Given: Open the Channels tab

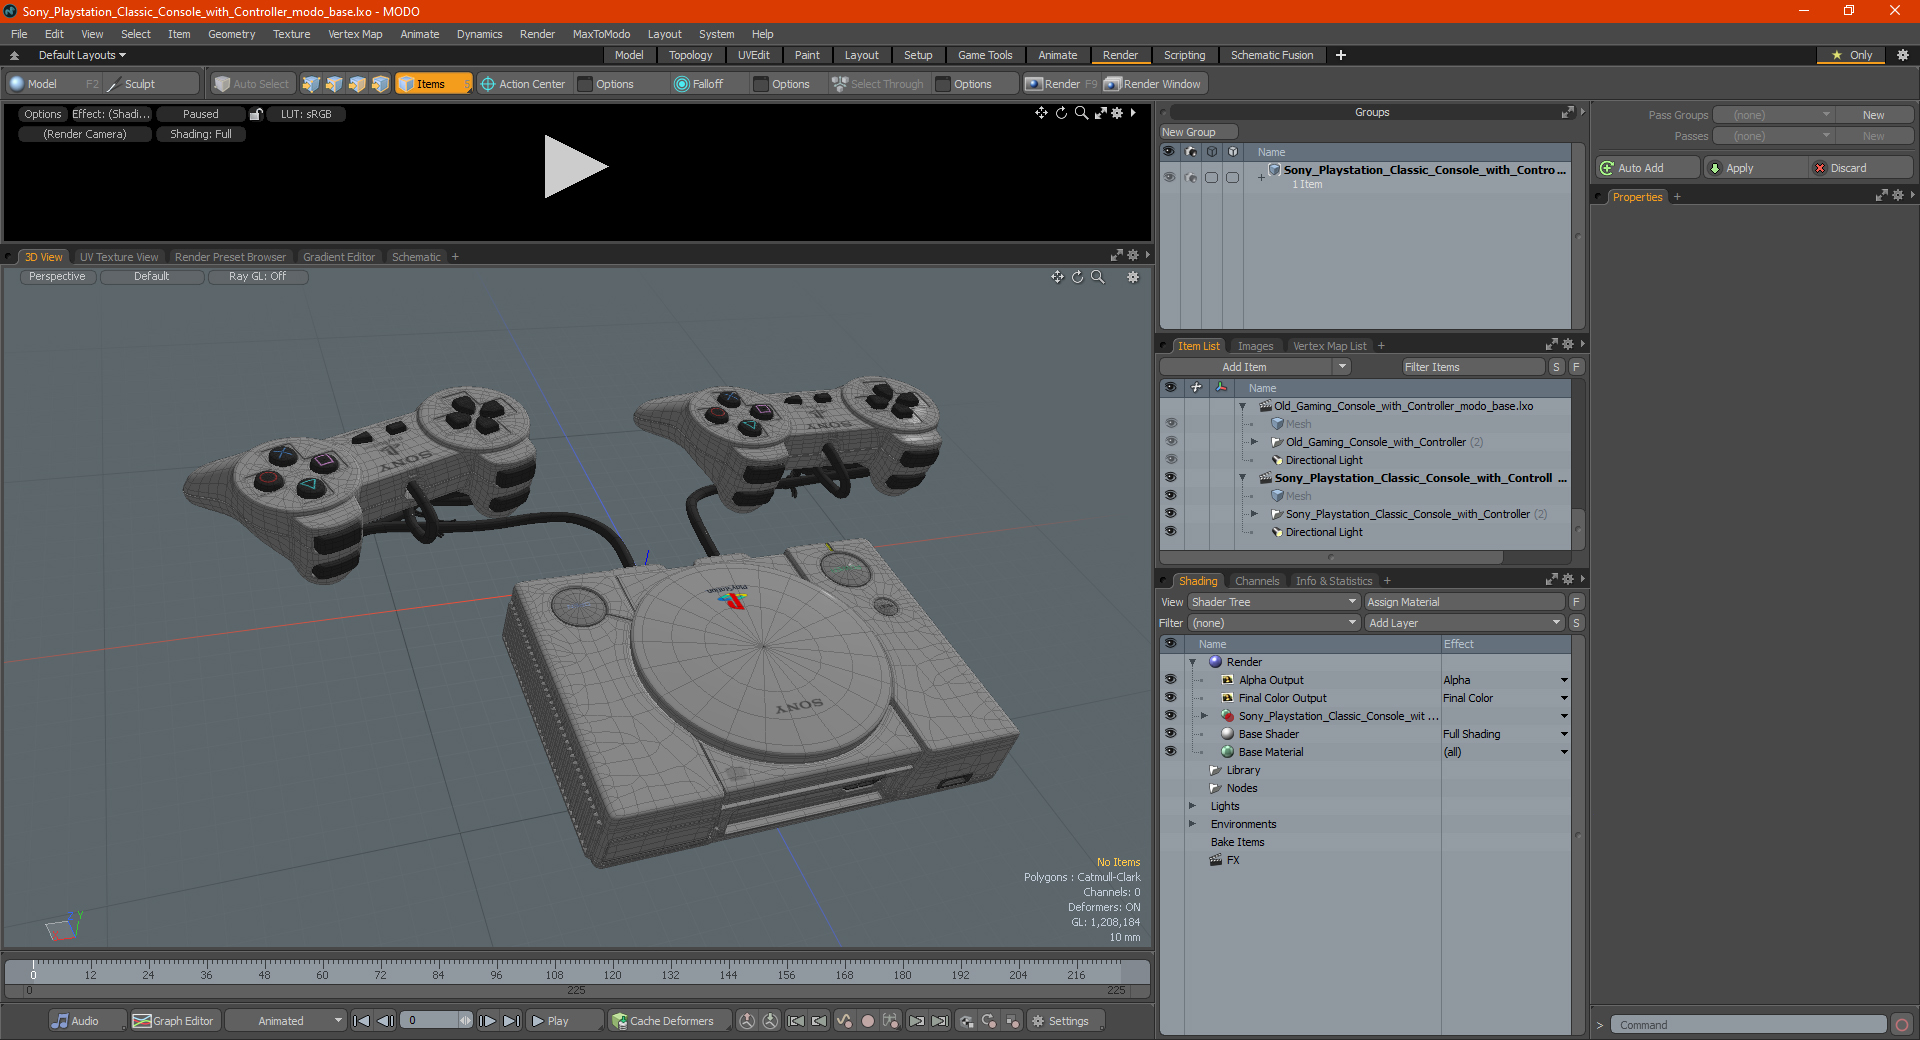Looking at the screenshot, I should coord(1257,581).
